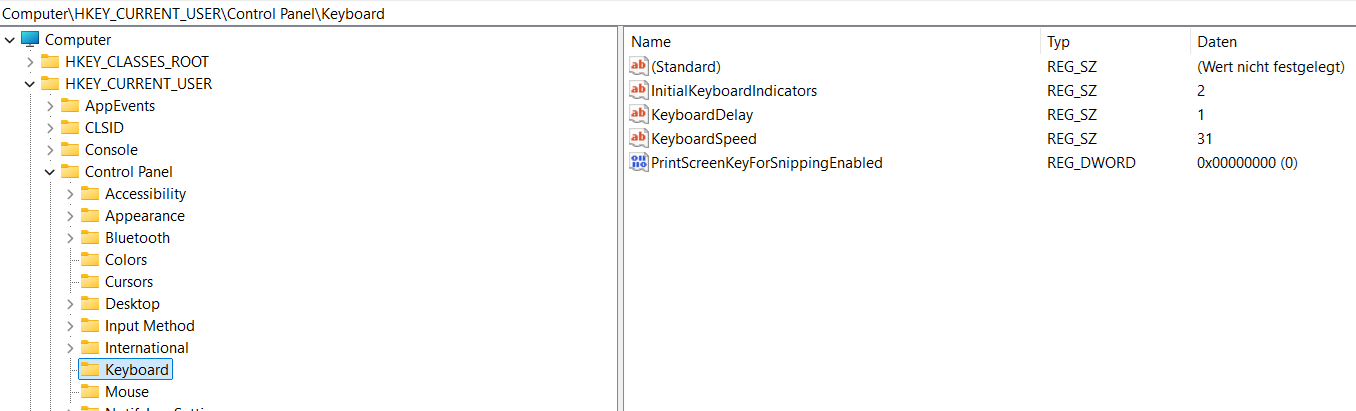1356x411 pixels.
Task: Select the (Standard) default value icon
Action: 639,66
